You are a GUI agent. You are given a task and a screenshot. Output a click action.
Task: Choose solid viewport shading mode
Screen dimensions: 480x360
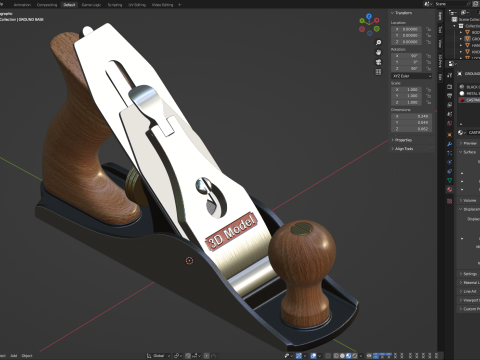click(342, 356)
